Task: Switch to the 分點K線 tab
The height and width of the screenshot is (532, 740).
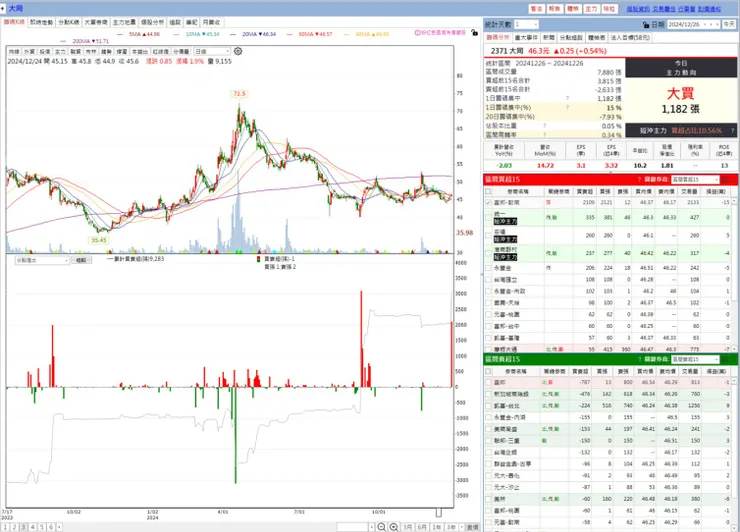Action: pos(69,22)
